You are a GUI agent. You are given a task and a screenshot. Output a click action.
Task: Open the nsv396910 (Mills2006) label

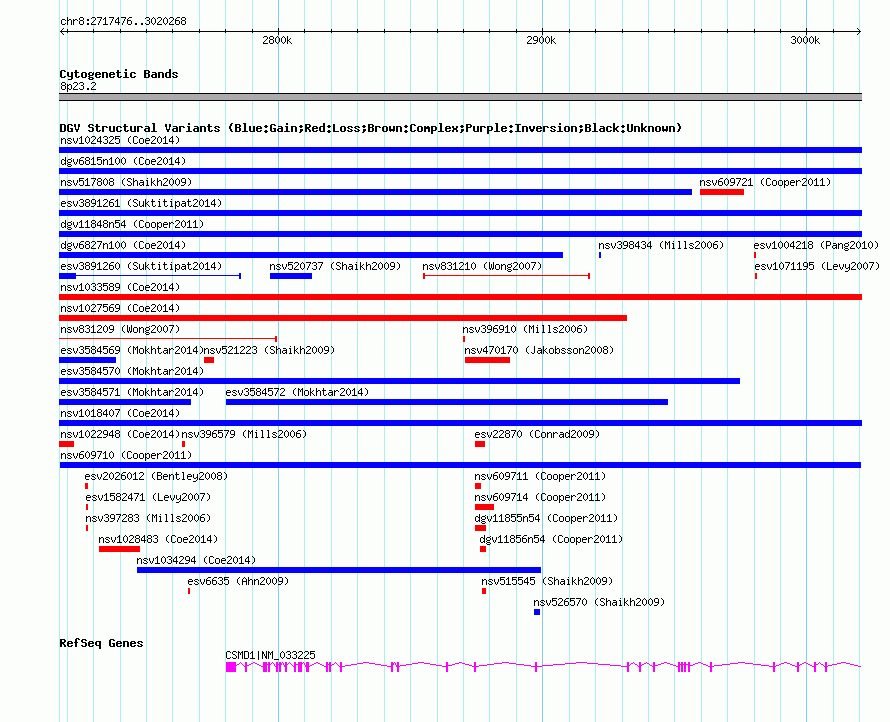point(525,329)
